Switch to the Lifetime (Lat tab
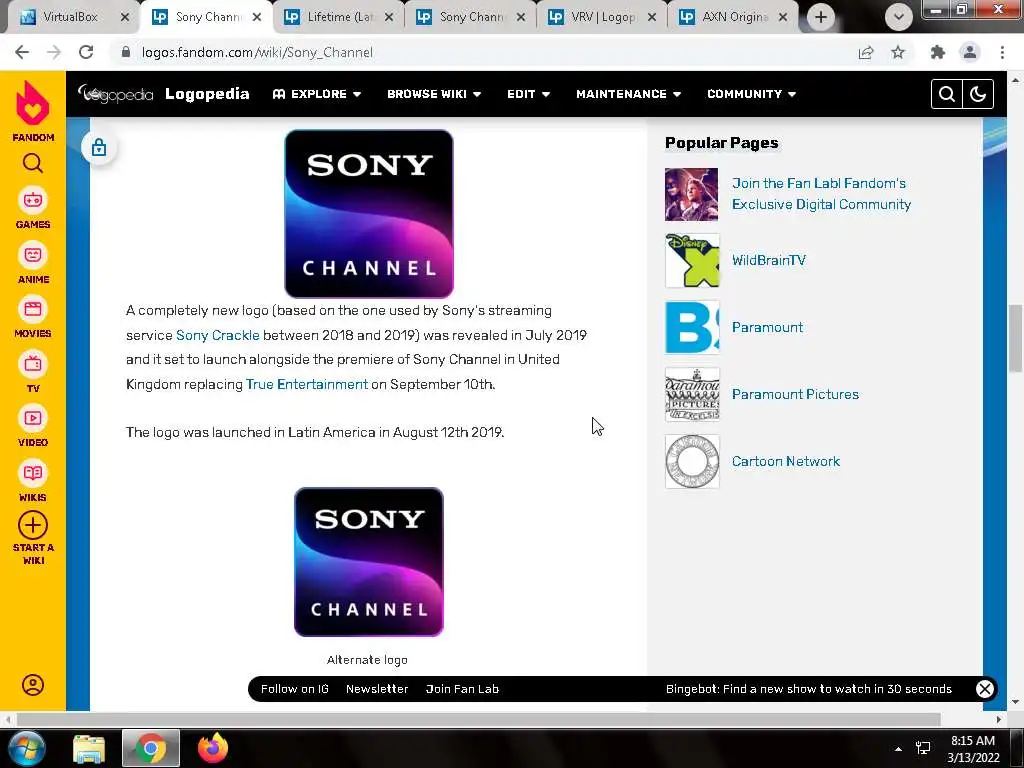1024x768 pixels. pyautogui.click(x=340, y=17)
